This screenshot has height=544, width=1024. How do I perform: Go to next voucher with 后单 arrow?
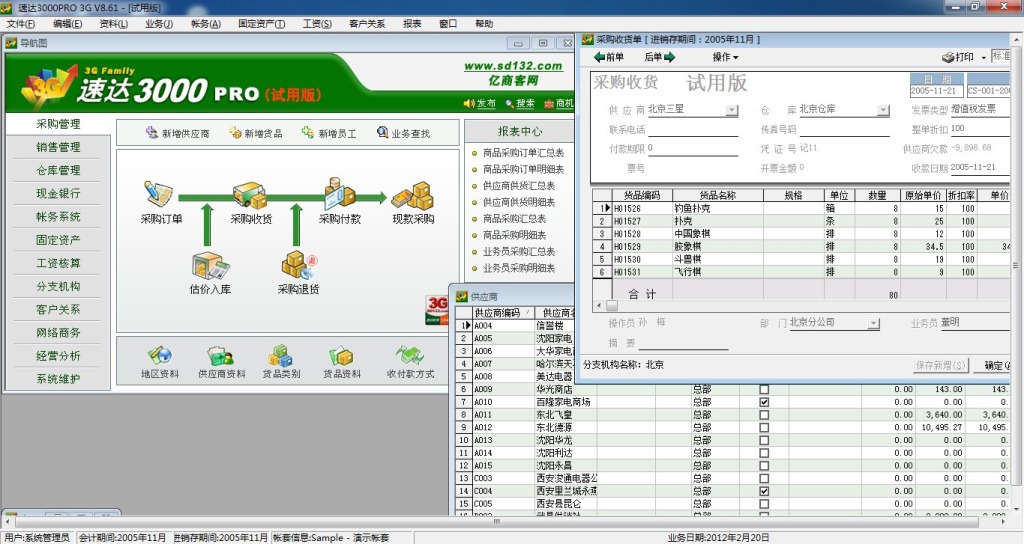(x=669, y=57)
